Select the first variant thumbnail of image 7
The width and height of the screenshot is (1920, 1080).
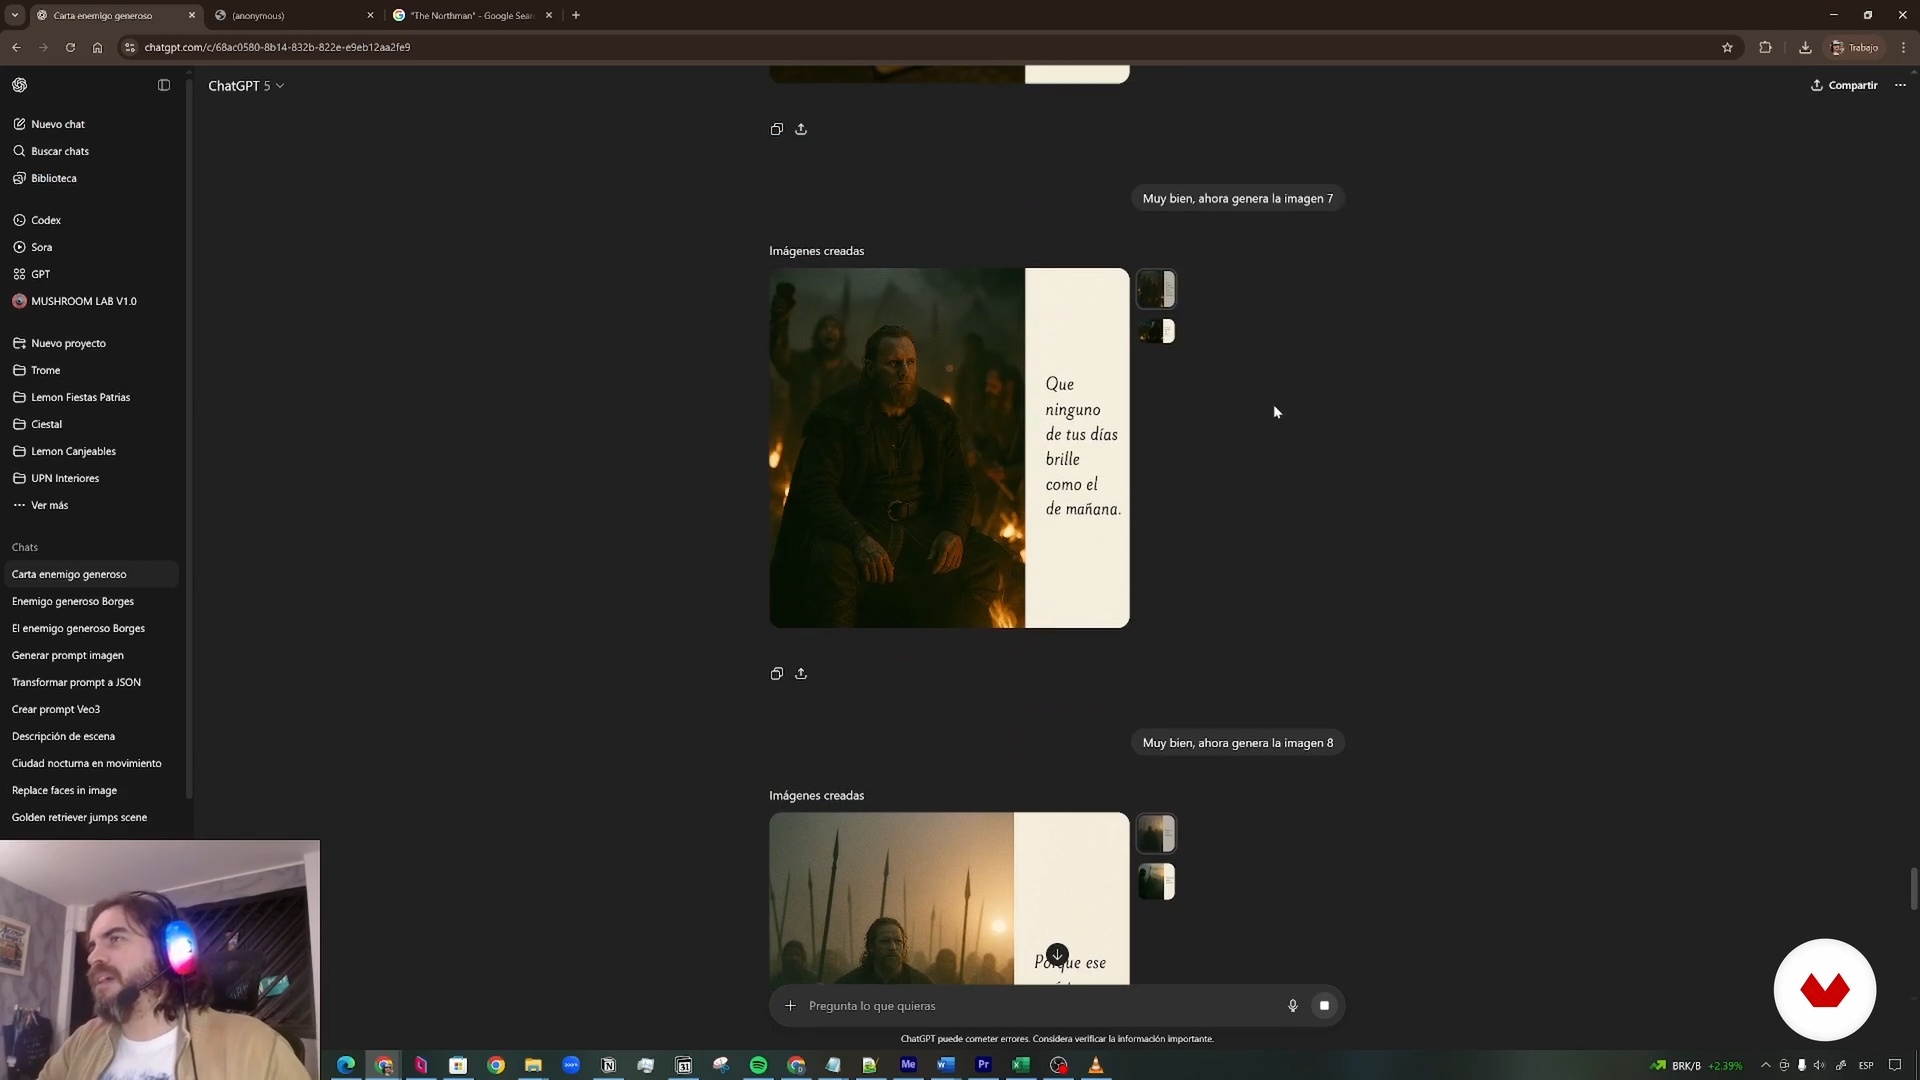pos(1156,289)
